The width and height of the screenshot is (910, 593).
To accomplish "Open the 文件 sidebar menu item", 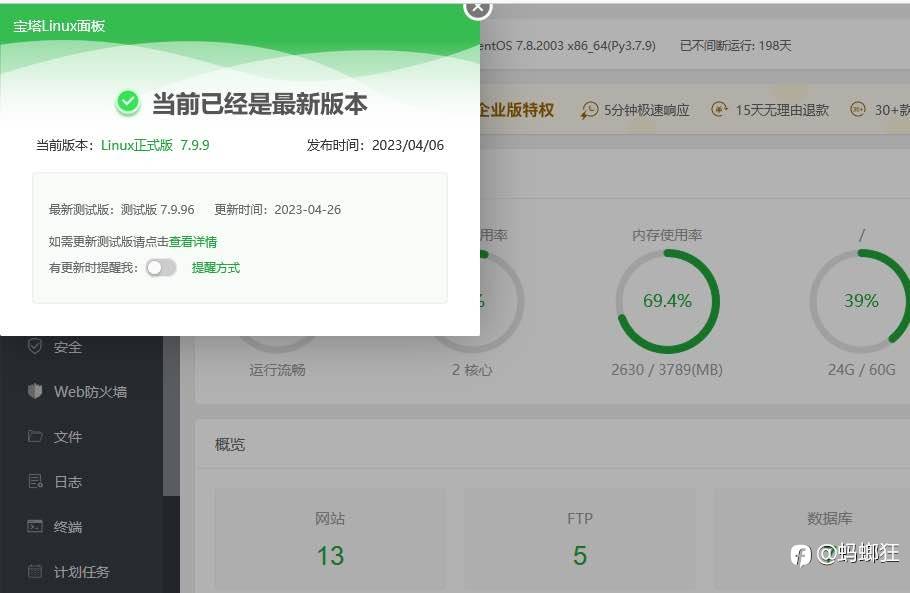I will (67, 436).
